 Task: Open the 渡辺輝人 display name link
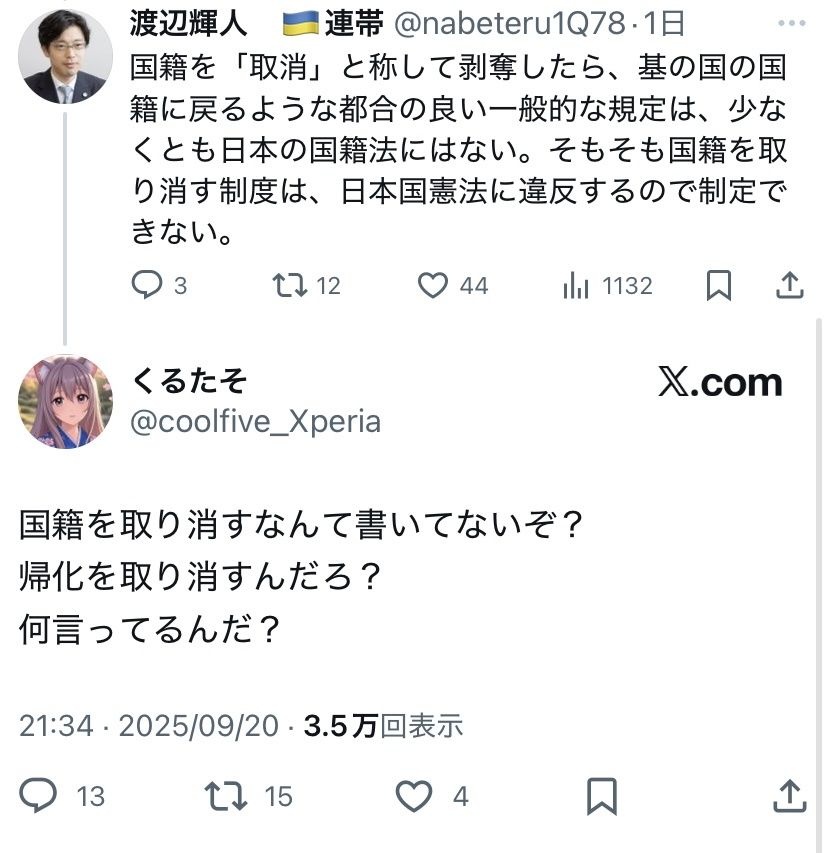[x=190, y=24]
